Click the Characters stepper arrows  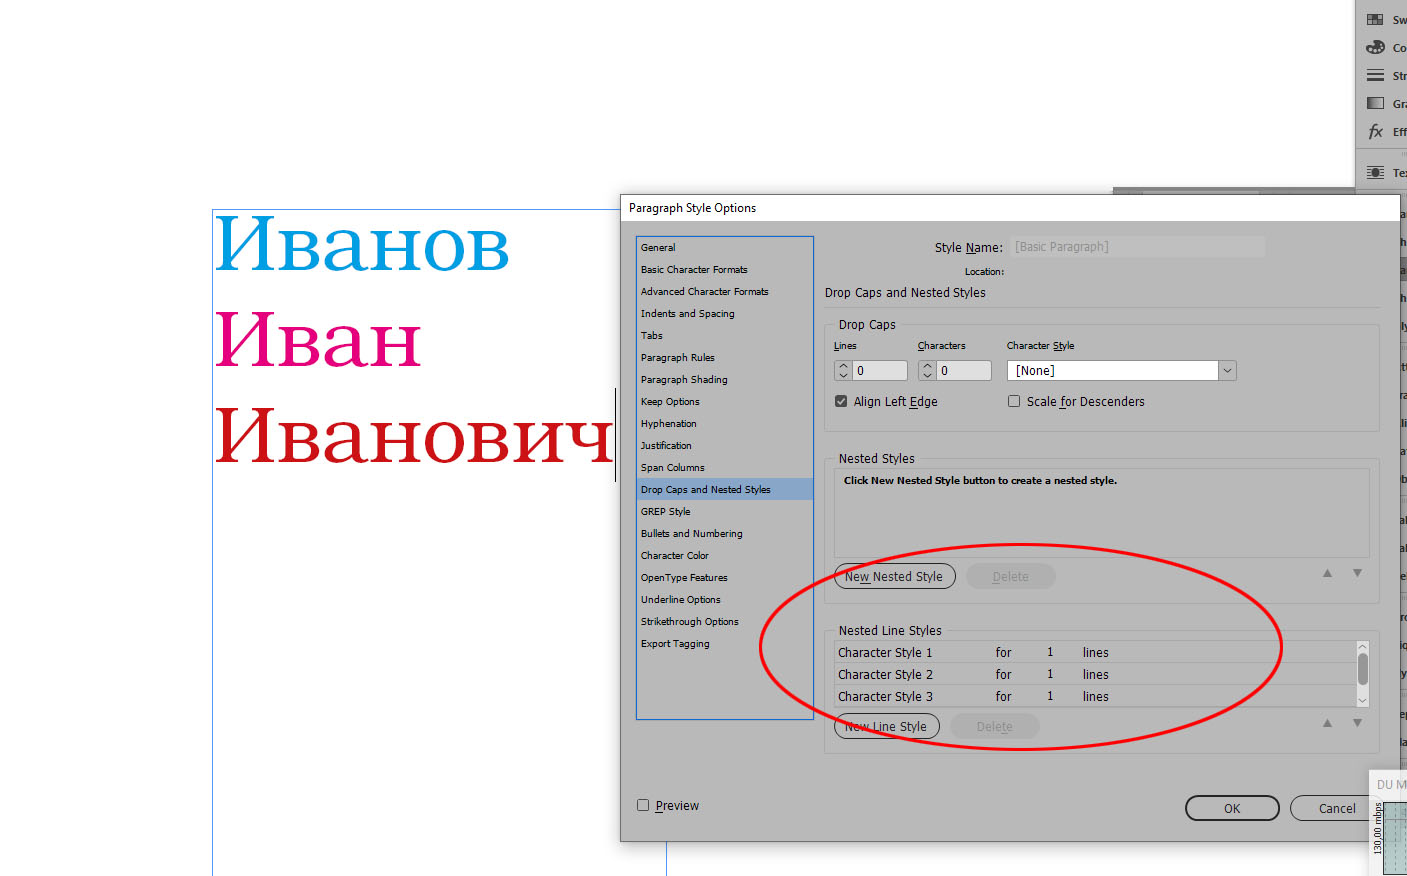[x=927, y=371]
